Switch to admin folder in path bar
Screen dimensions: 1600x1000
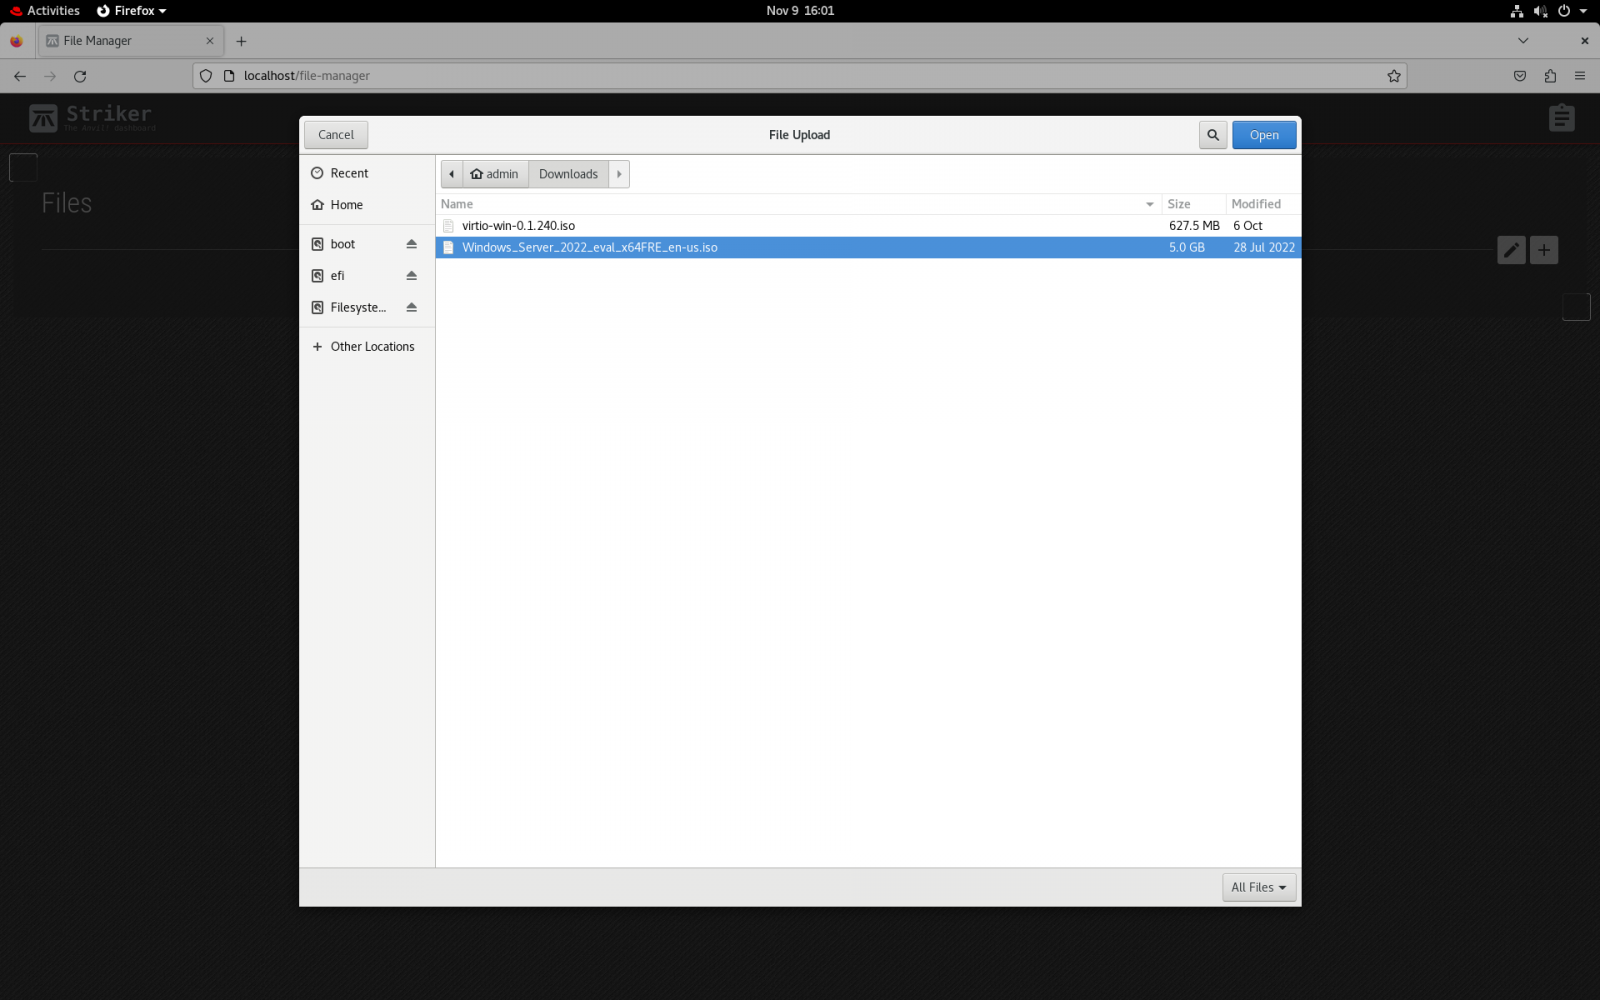(495, 174)
